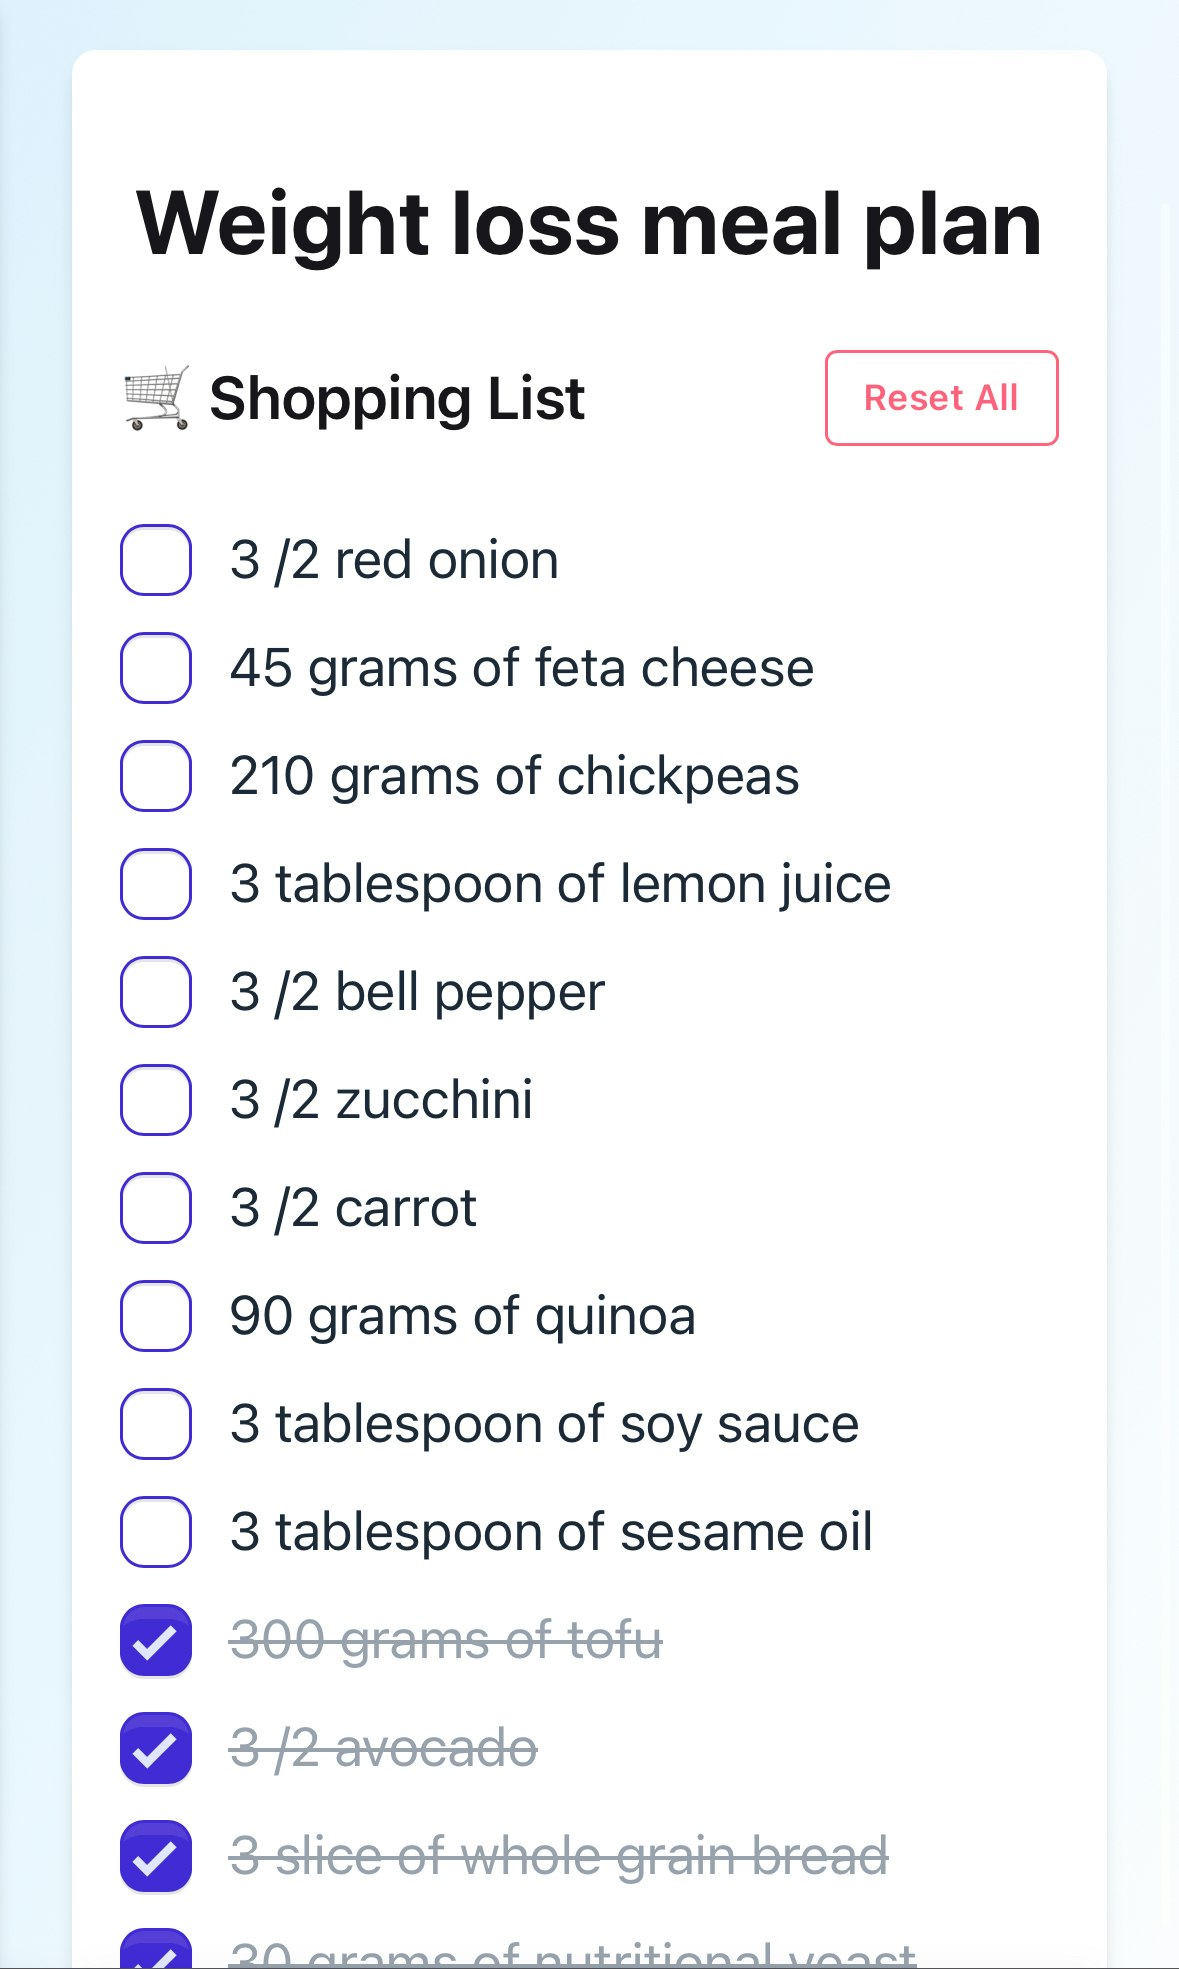The width and height of the screenshot is (1179, 1969).
Task: Check off the lemon juice item
Action: [156, 884]
